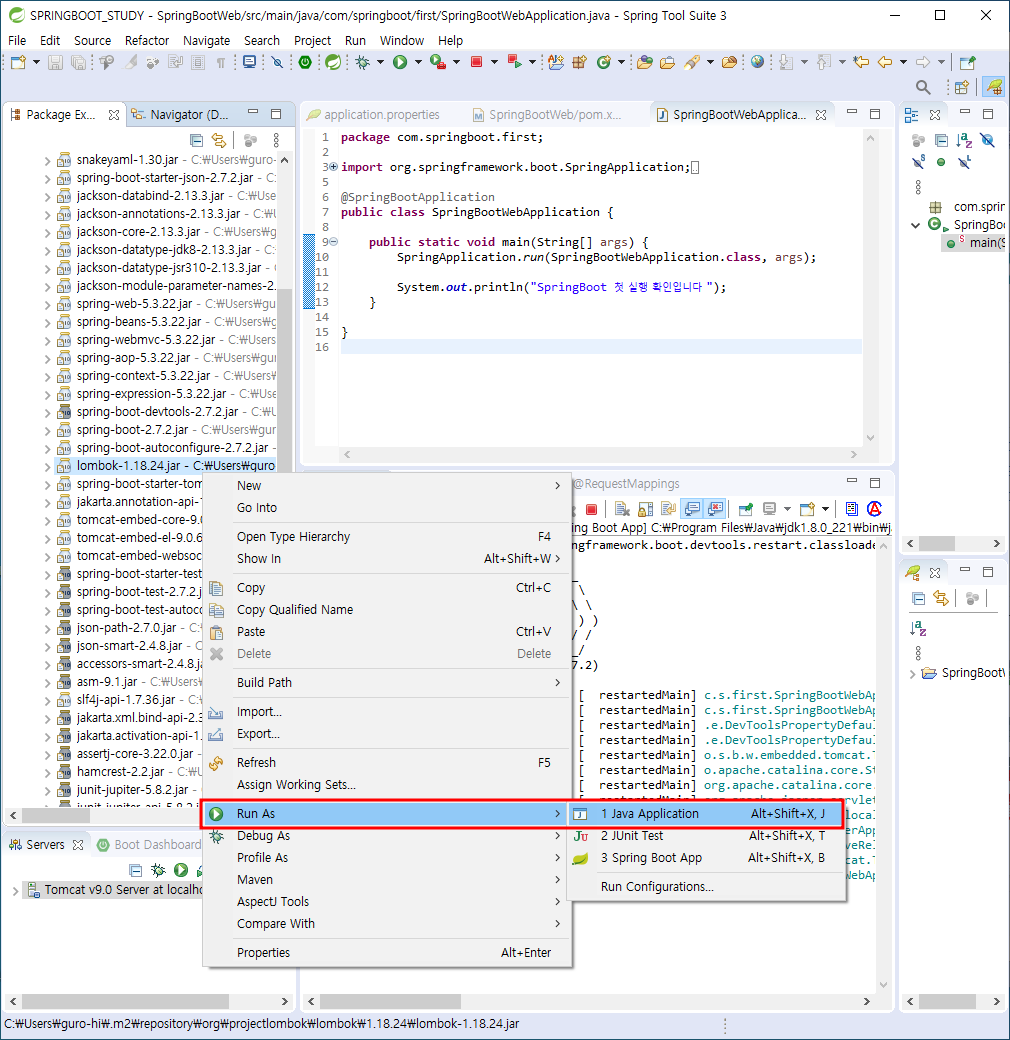Toggle Show Console When Standard Error Changes
The height and width of the screenshot is (1040, 1010).
point(715,509)
